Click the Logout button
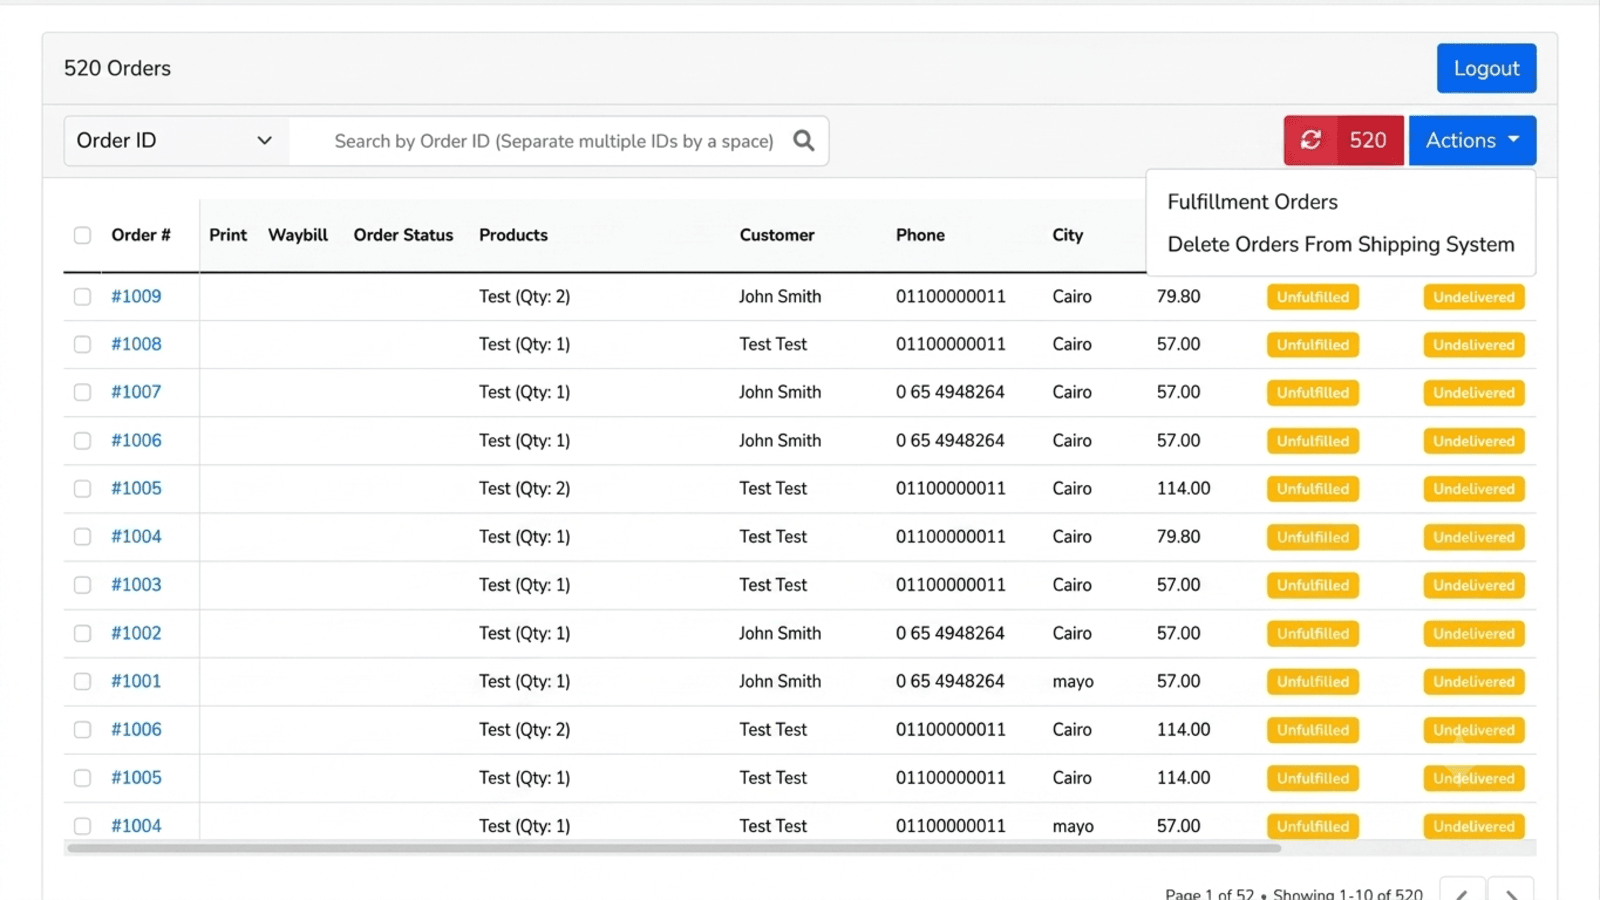Screen dimensions: 1600x900 tap(1486, 68)
